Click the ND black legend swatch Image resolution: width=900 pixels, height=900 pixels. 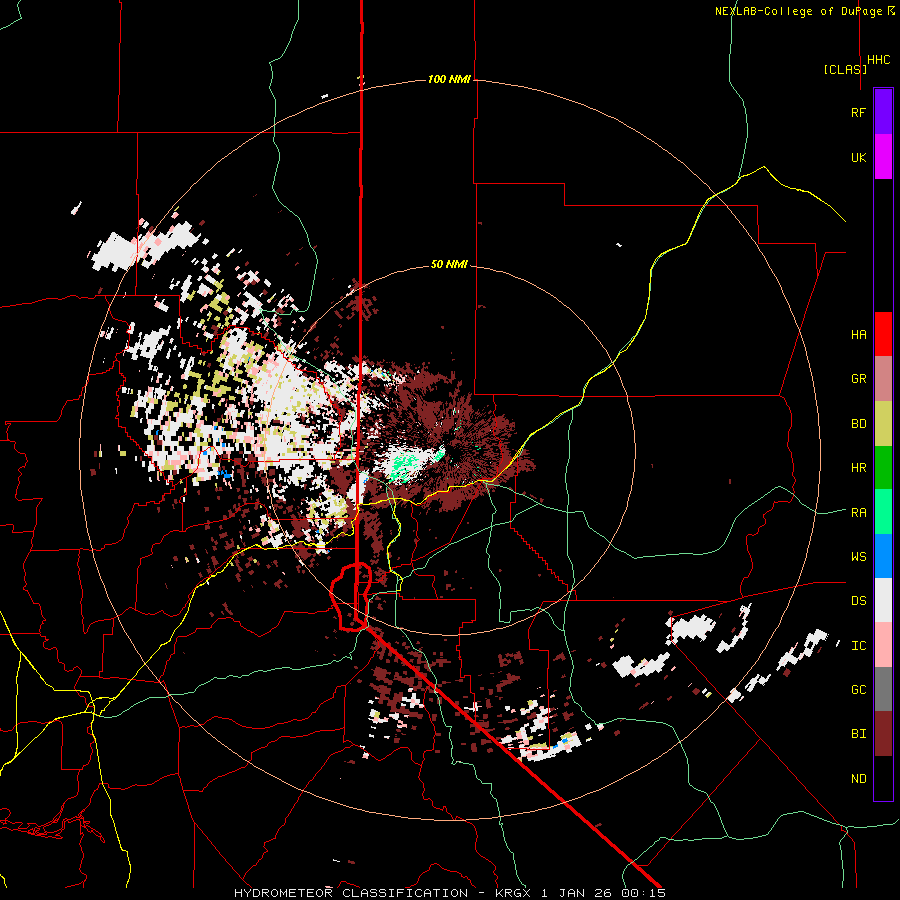click(883, 778)
